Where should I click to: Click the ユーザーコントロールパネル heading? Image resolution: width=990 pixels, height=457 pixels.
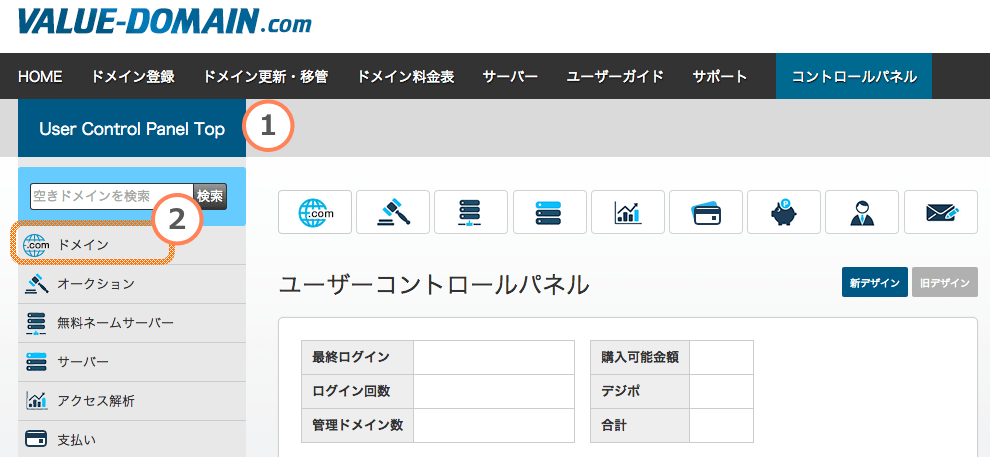434,285
